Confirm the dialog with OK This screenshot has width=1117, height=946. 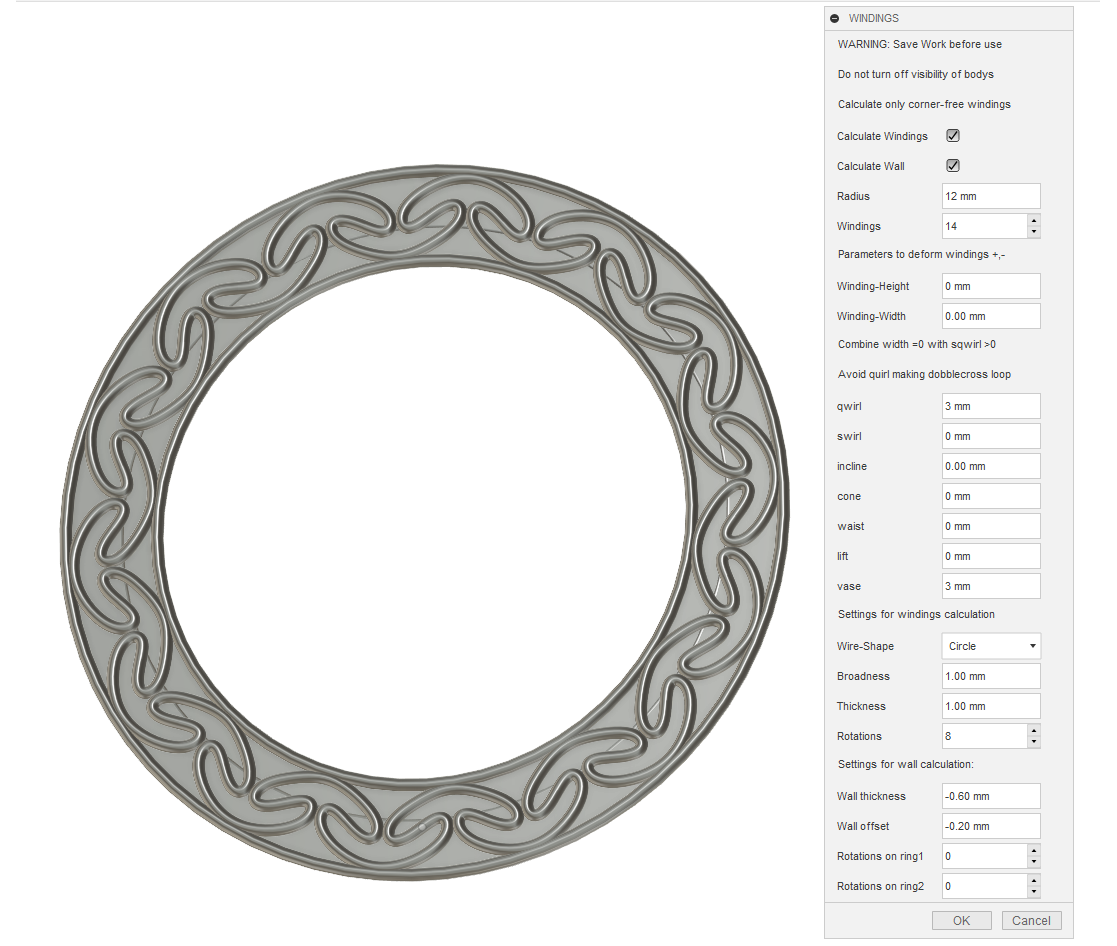(961, 920)
